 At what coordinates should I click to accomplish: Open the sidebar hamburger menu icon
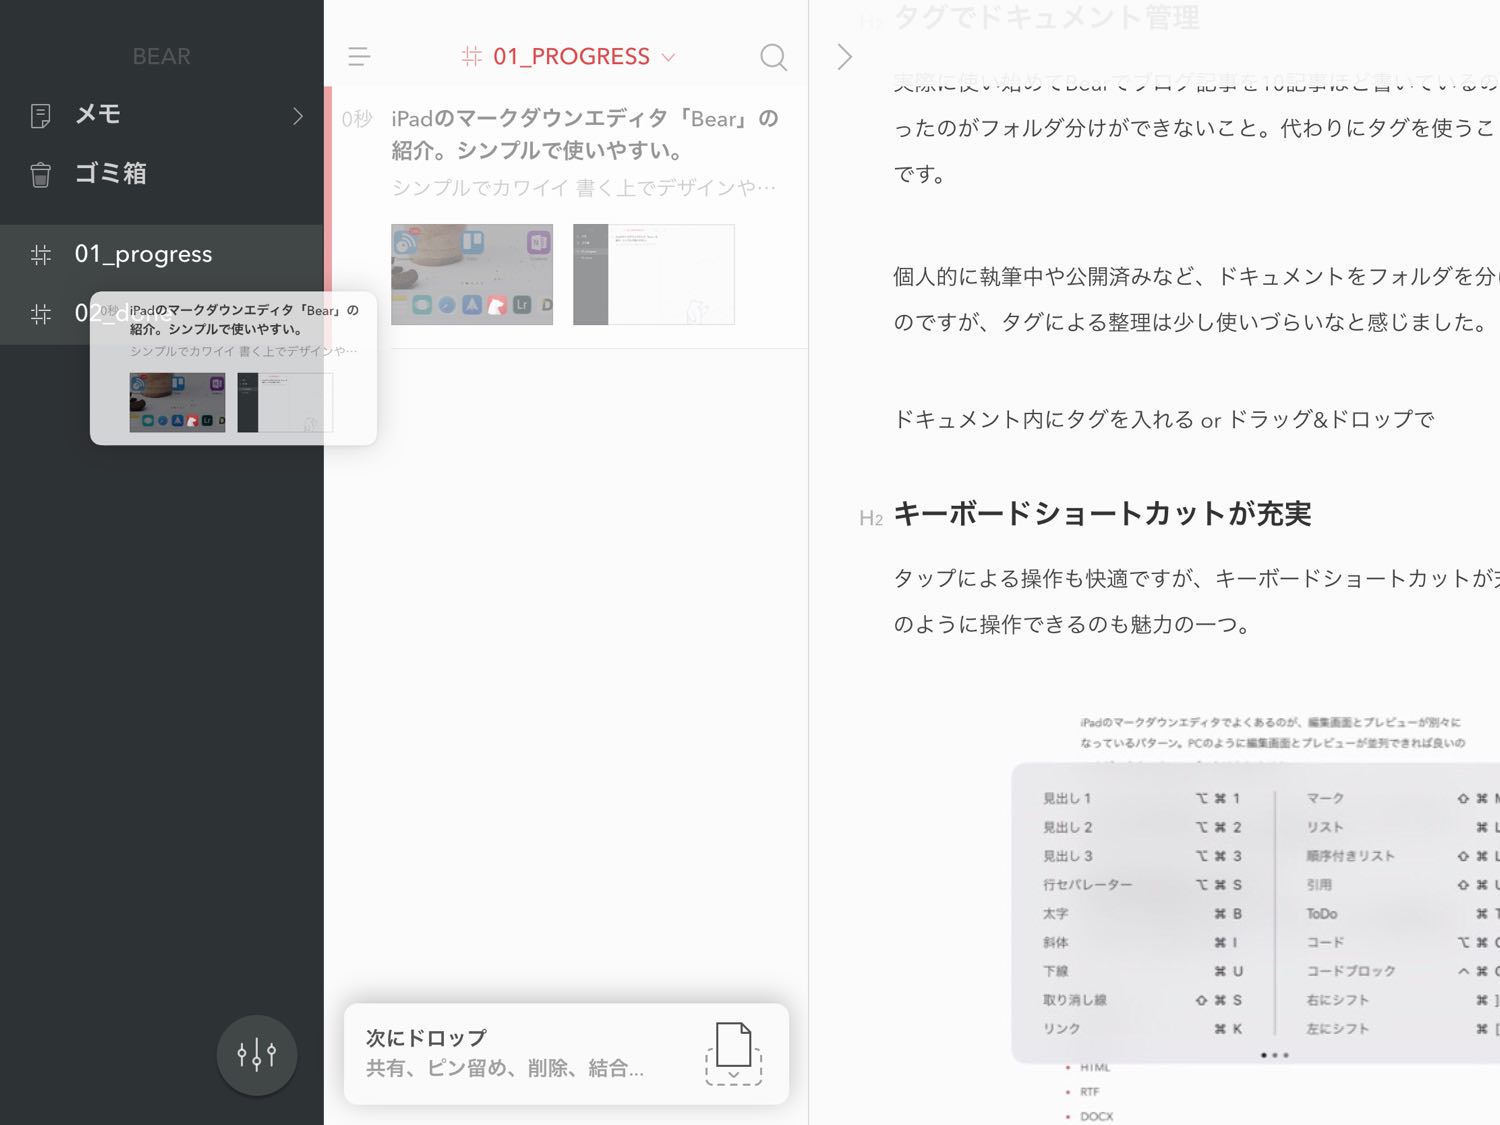[x=359, y=57]
